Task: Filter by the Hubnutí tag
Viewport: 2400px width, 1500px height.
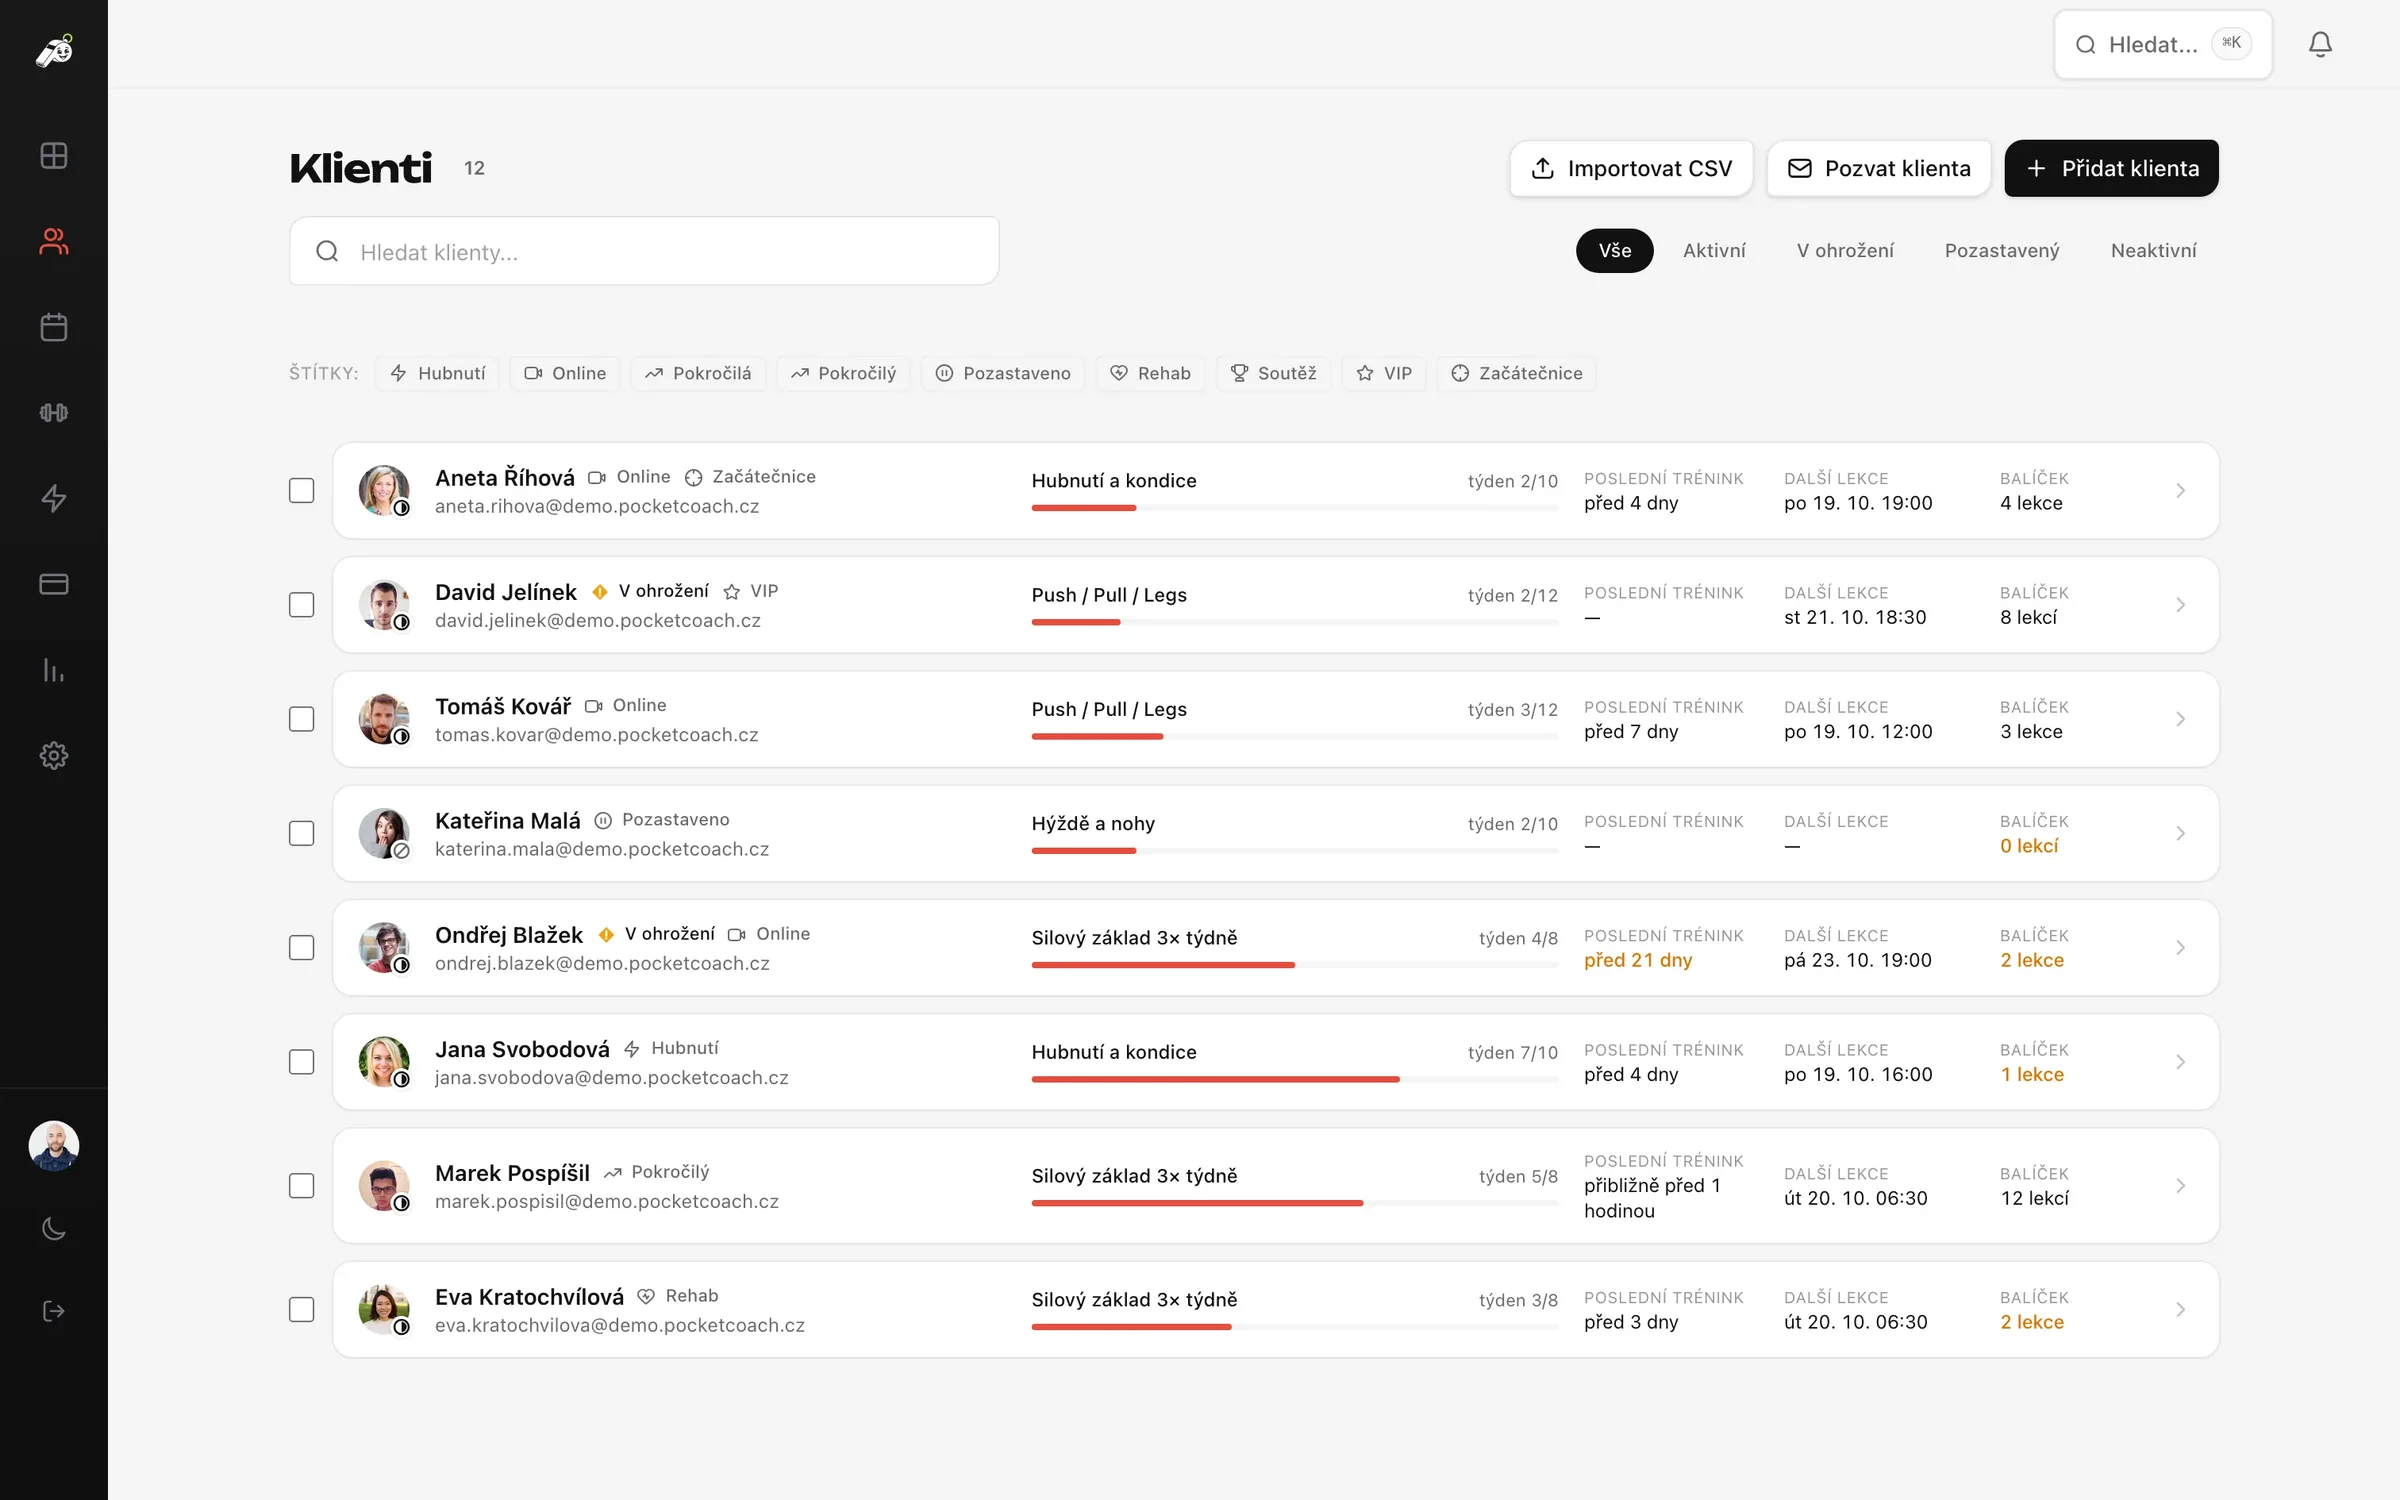Action: point(437,373)
